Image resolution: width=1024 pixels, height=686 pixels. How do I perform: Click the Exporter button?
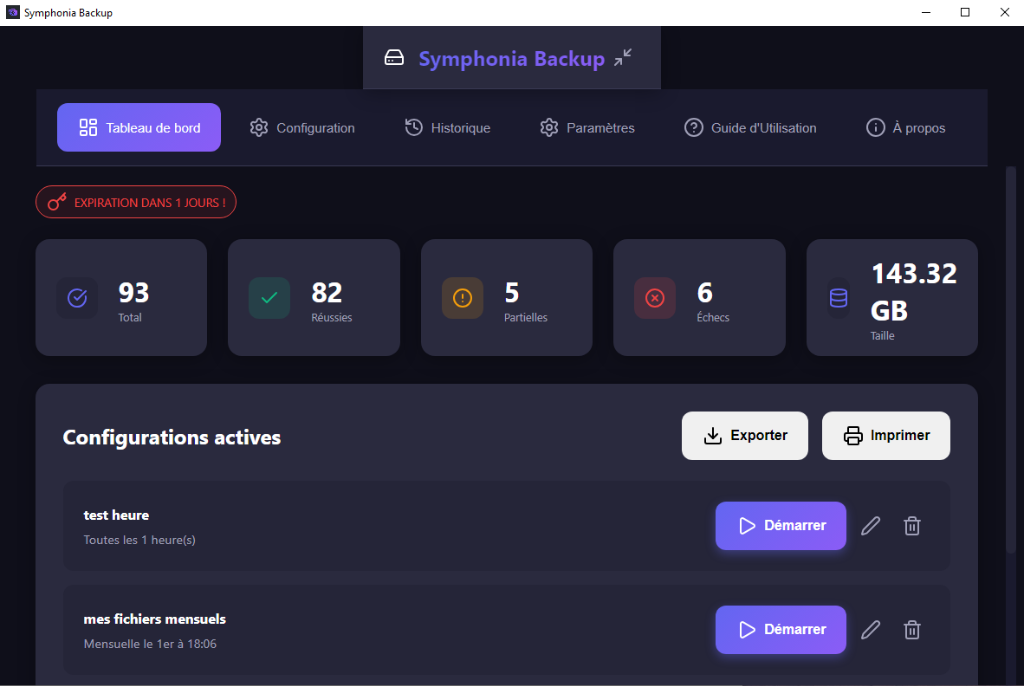(x=744, y=435)
